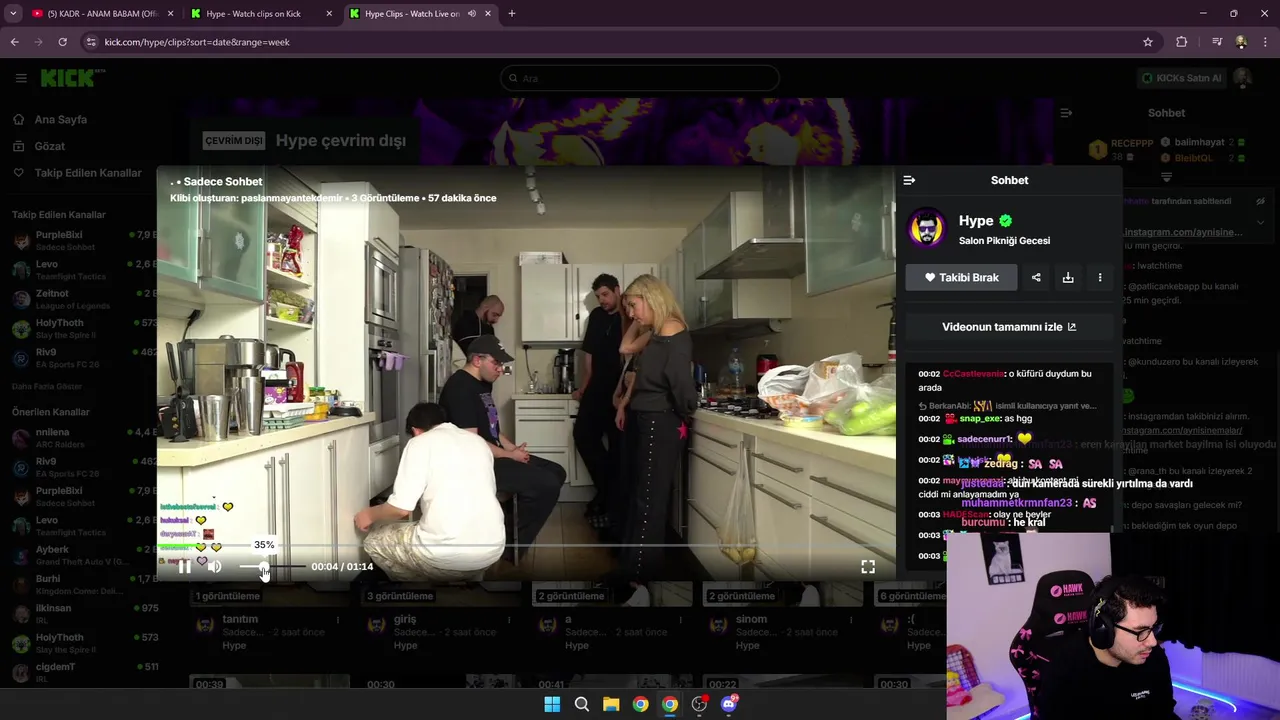
Task: Open the Kick hamburger menu
Action: (x=21, y=78)
